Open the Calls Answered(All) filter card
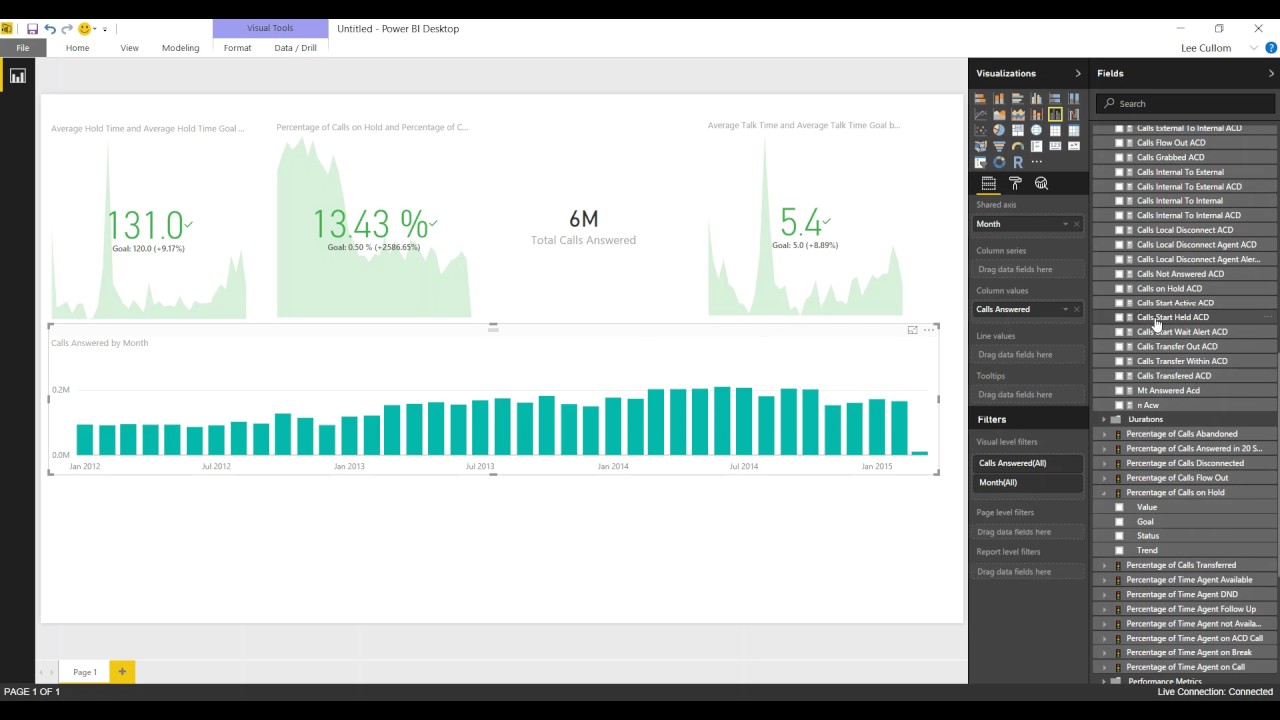 [x=1028, y=463]
